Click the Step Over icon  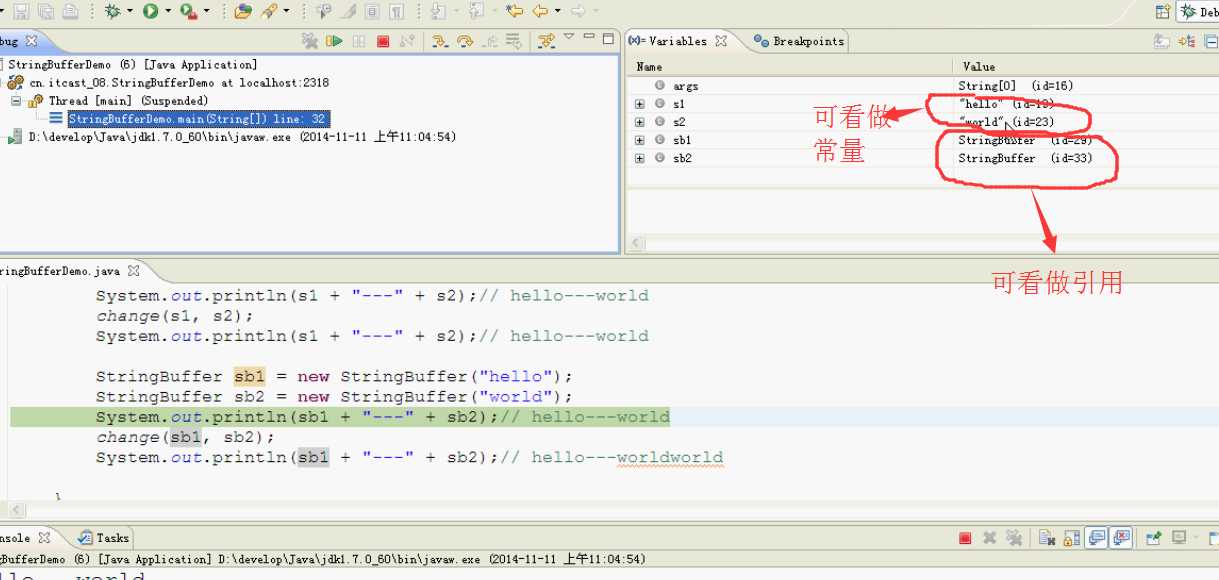click(465, 41)
